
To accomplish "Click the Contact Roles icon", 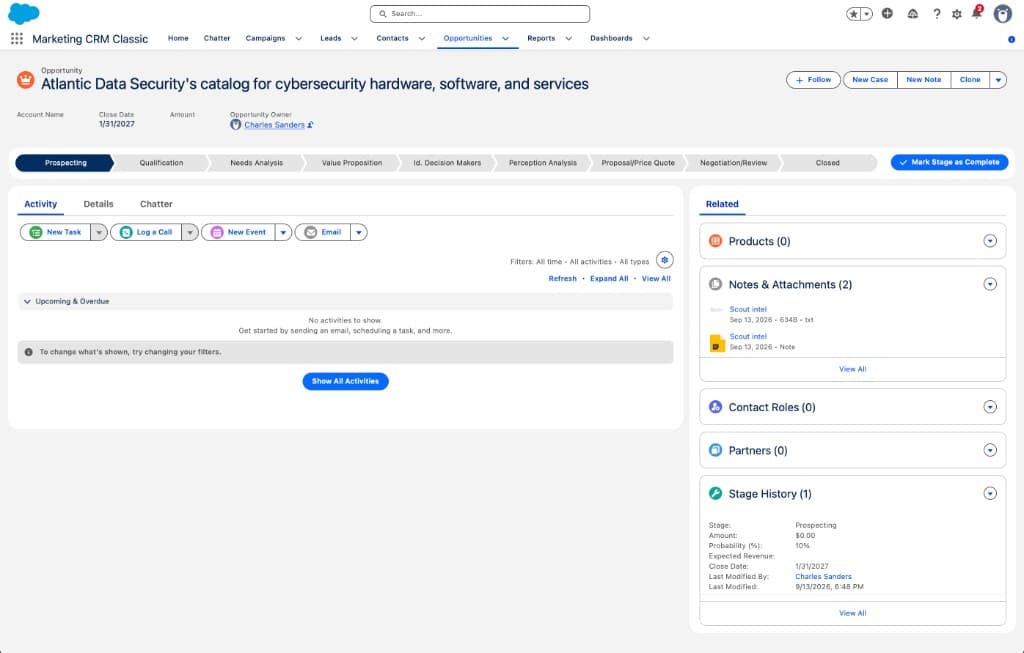I will 715,407.
